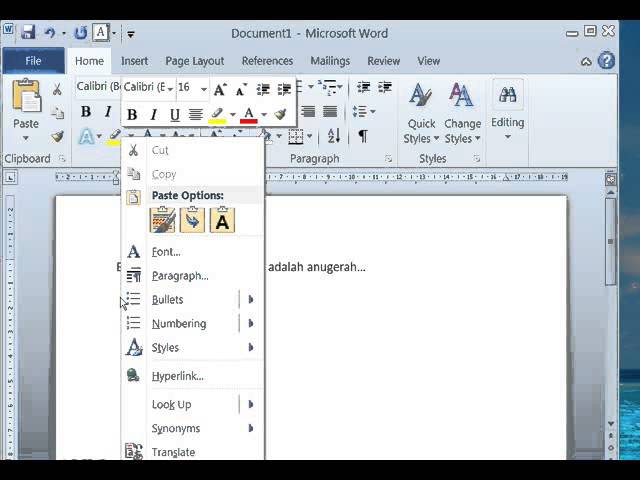Toggle Show/Hide paragraph marks
Screen dimensions: 640x480
[x=363, y=136]
